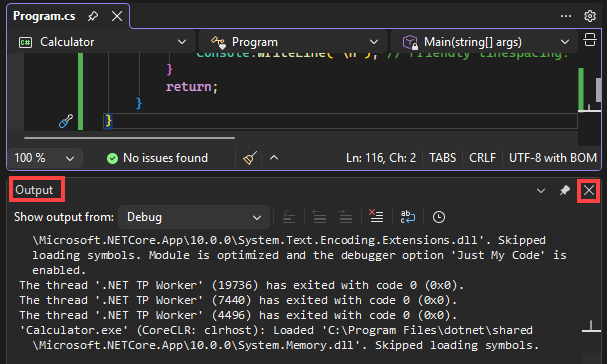The height and width of the screenshot is (364, 607).
Task: Click the CRLF line ending setting
Action: pyautogui.click(x=482, y=158)
